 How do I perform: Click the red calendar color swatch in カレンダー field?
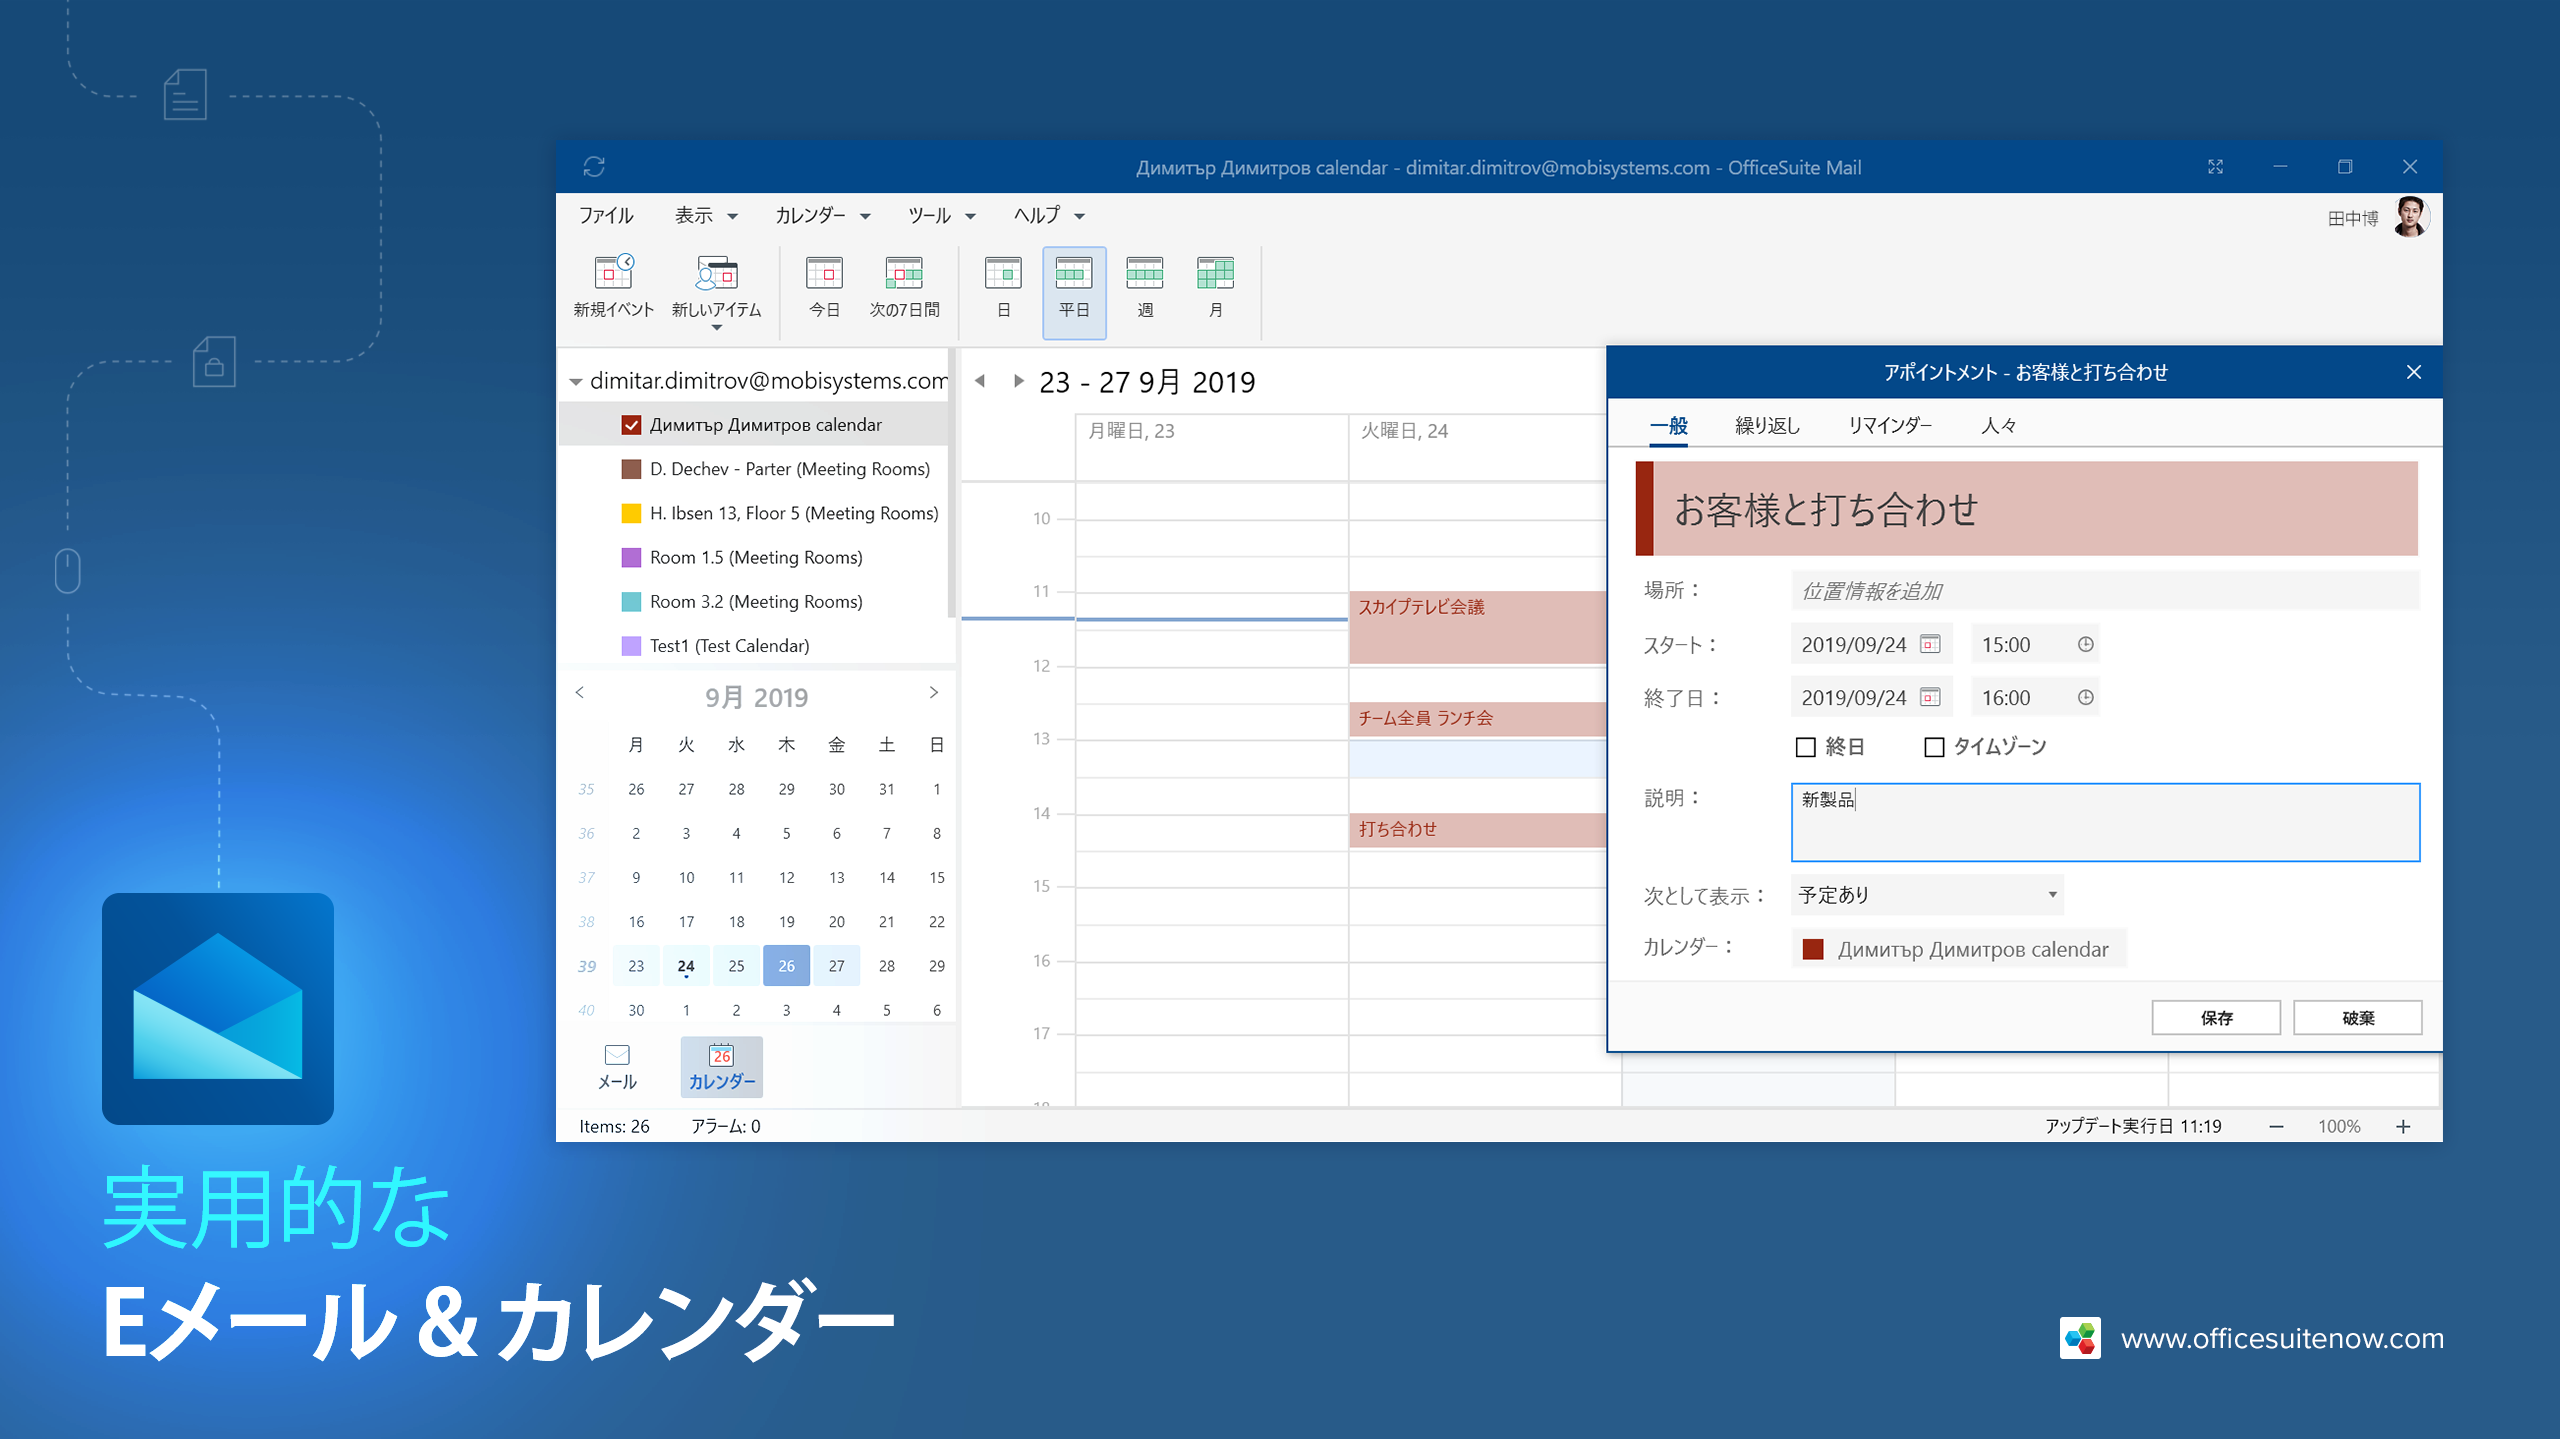pyautogui.click(x=1813, y=949)
